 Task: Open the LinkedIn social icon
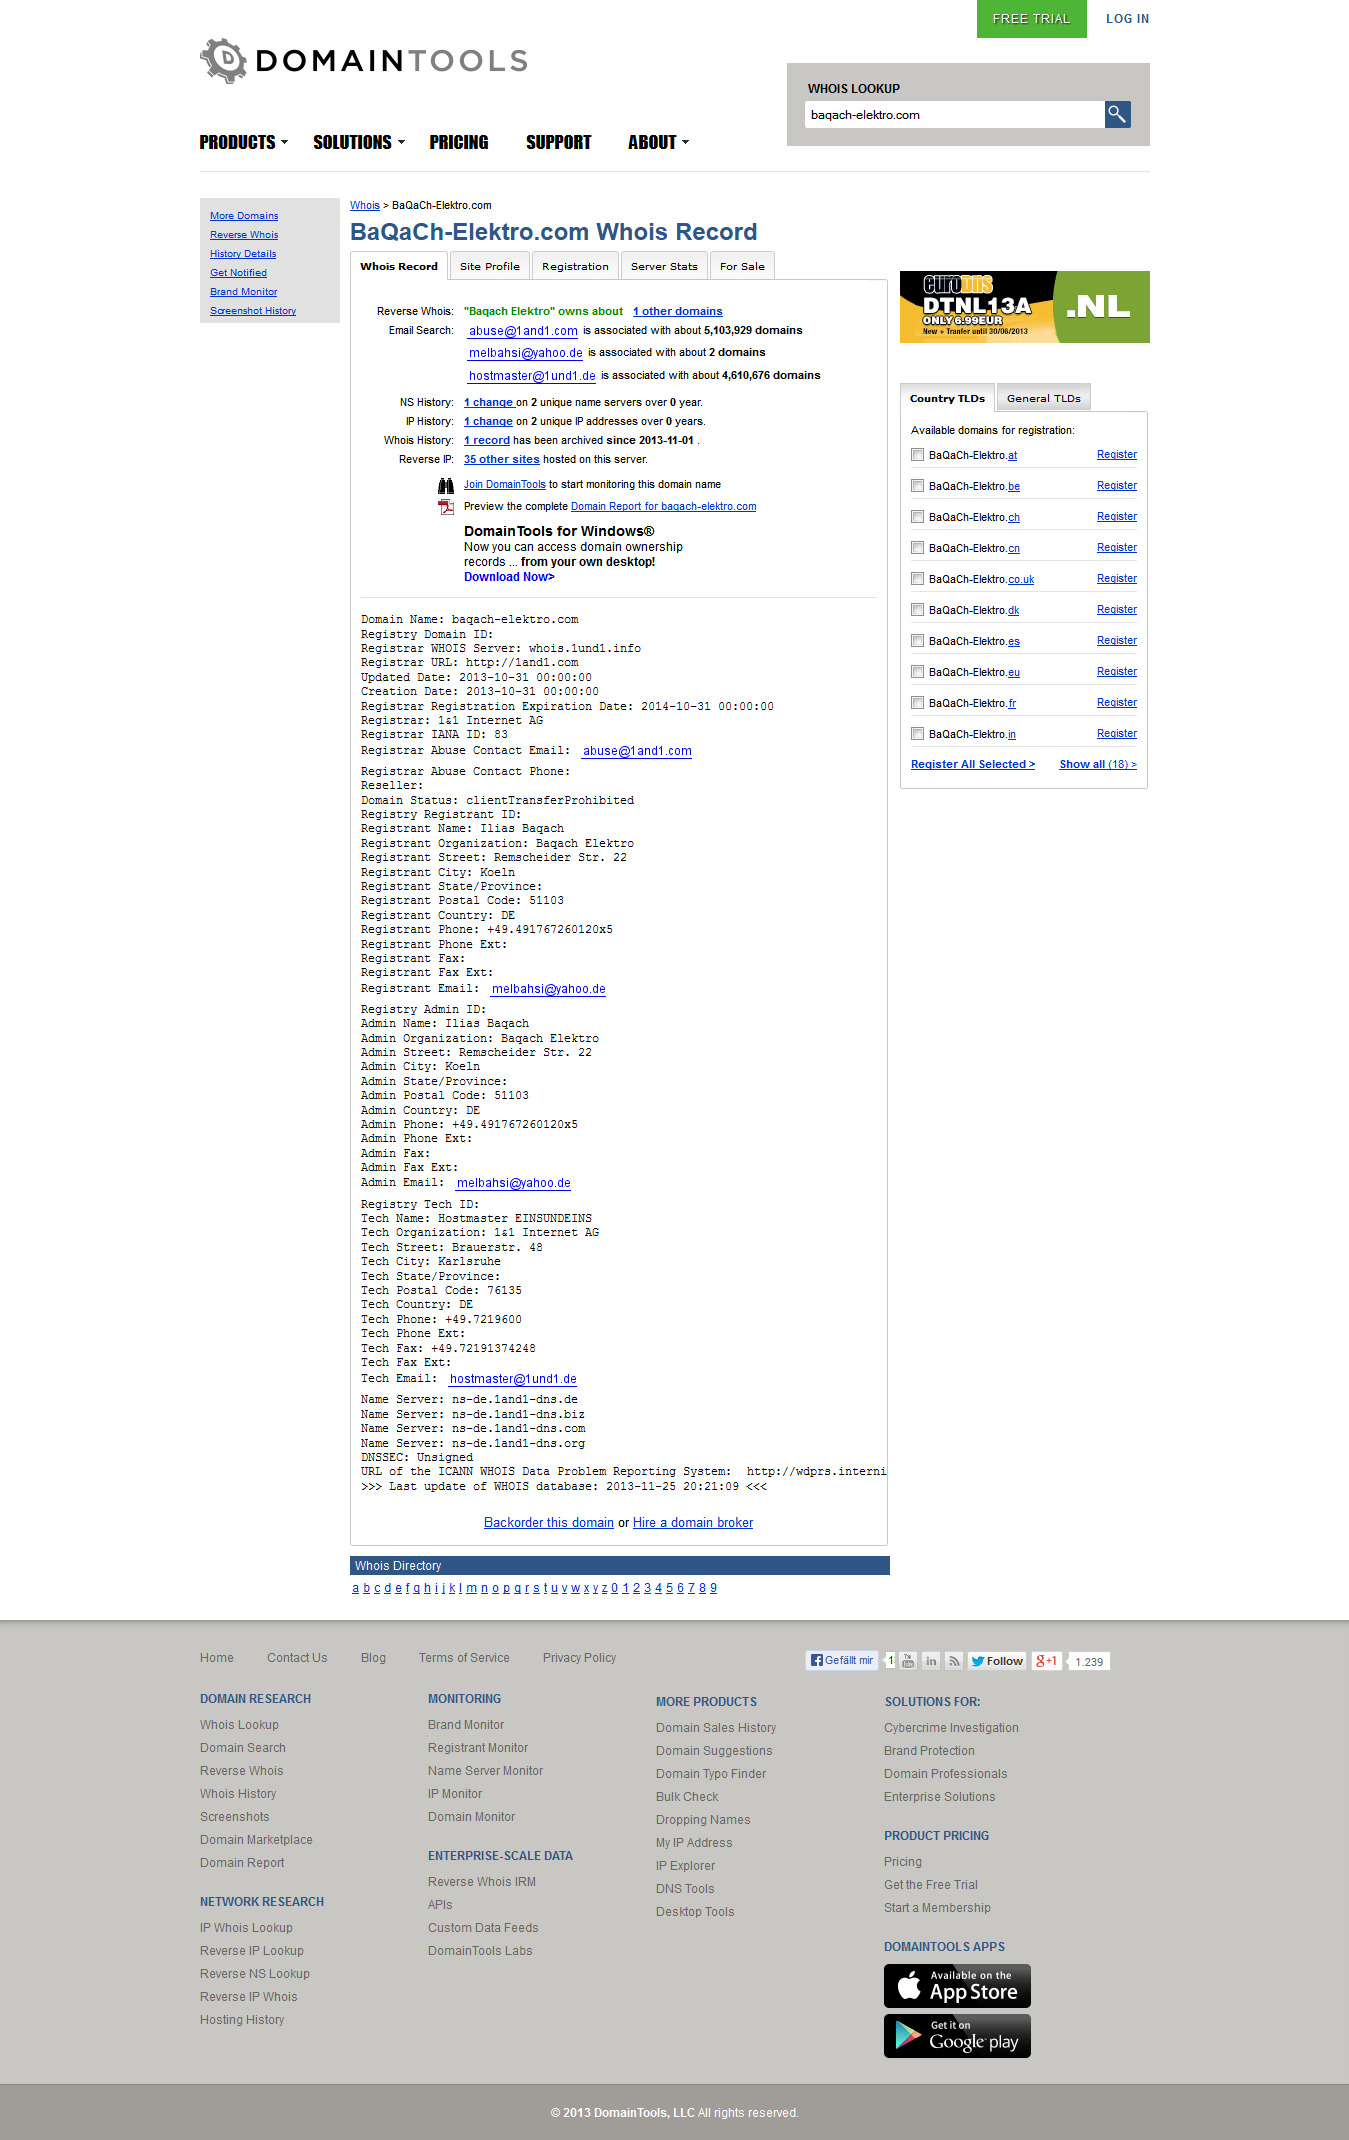coord(931,1661)
